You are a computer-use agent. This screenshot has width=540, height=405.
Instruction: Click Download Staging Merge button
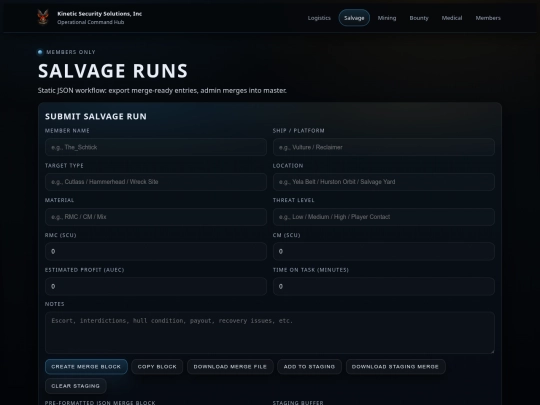click(395, 367)
